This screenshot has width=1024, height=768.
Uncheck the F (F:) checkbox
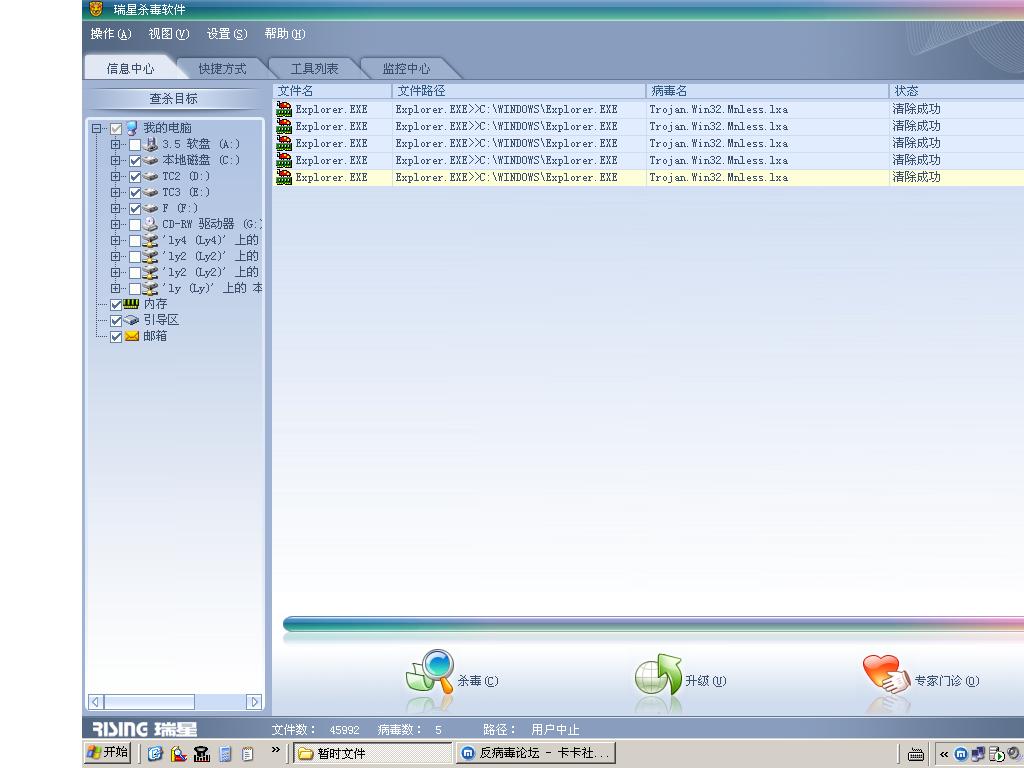[x=135, y=209]
